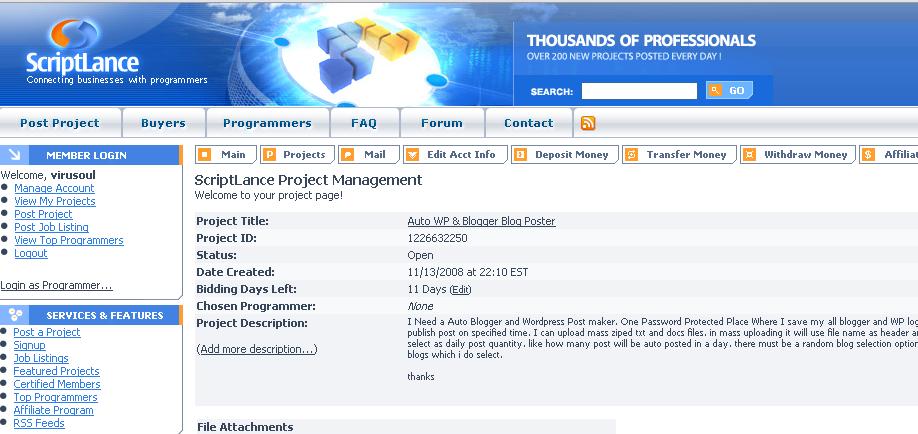Go to the FAQ page
The width and height of the screenshot is (918, 434).
(364, 123)
